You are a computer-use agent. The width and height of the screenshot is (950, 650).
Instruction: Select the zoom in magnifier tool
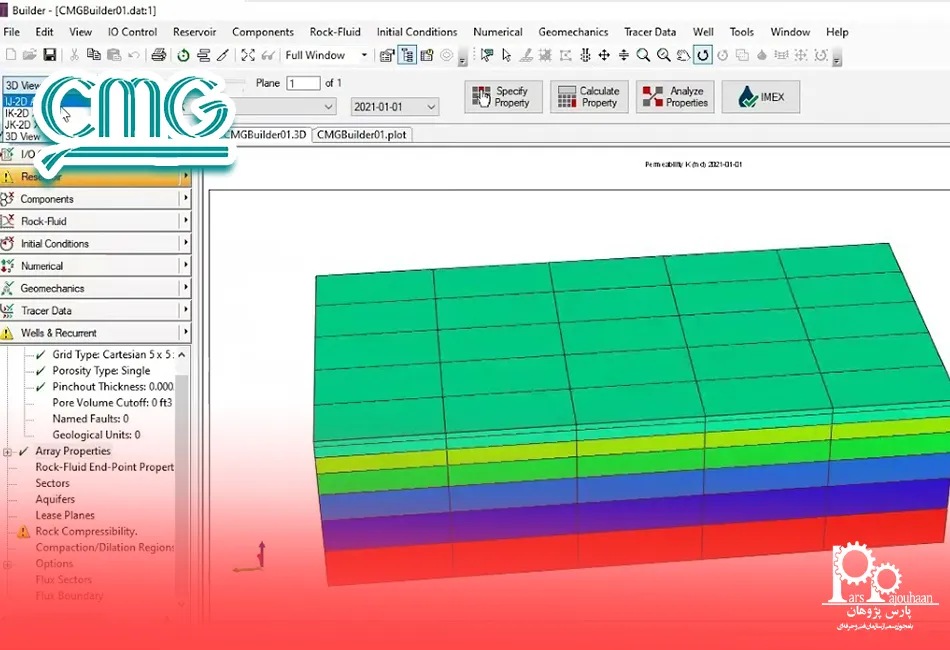(643, 56)
